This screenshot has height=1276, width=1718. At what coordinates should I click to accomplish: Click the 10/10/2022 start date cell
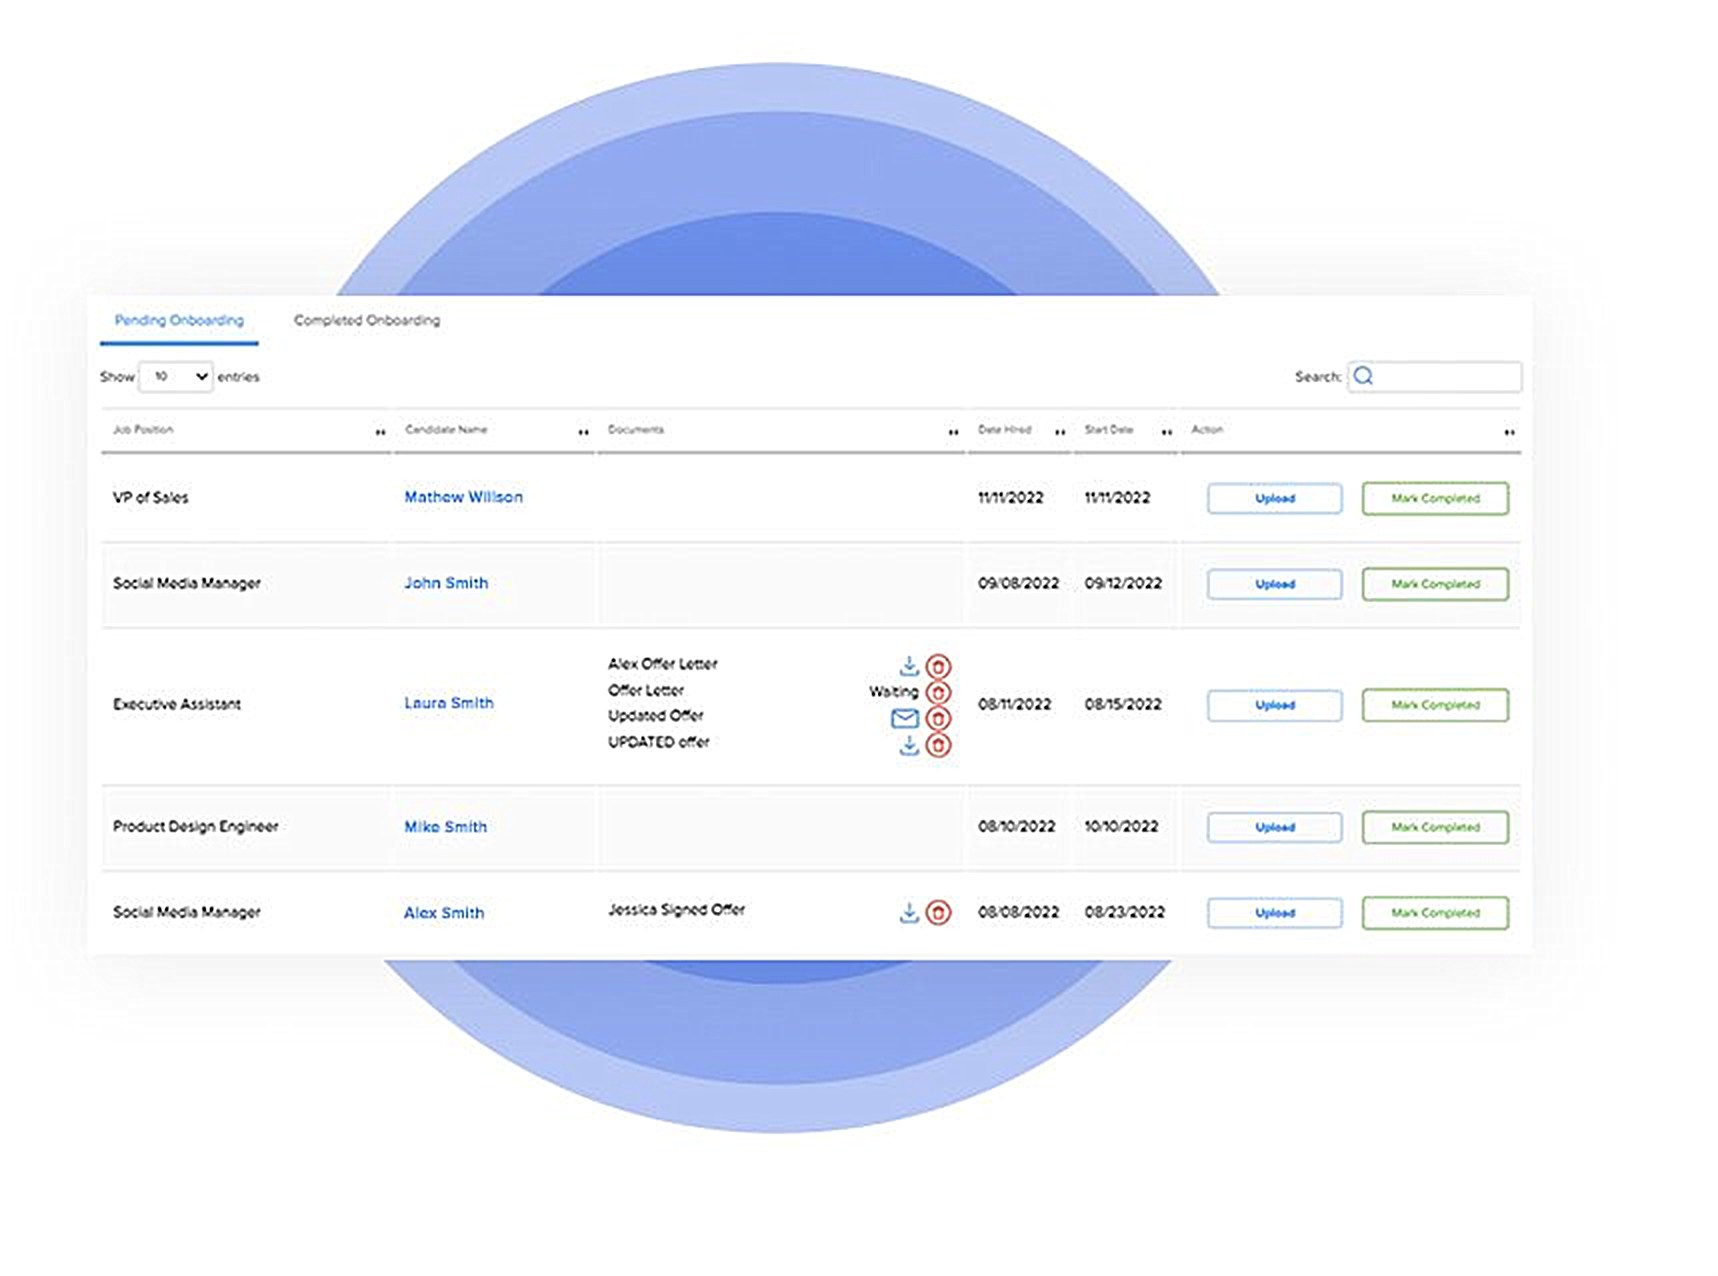[1121, 826]
